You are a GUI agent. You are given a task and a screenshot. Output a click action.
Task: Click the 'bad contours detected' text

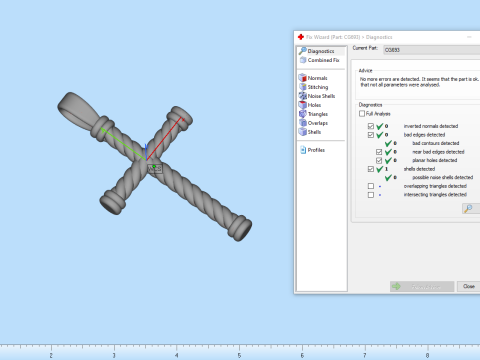(x=436, y=143)
